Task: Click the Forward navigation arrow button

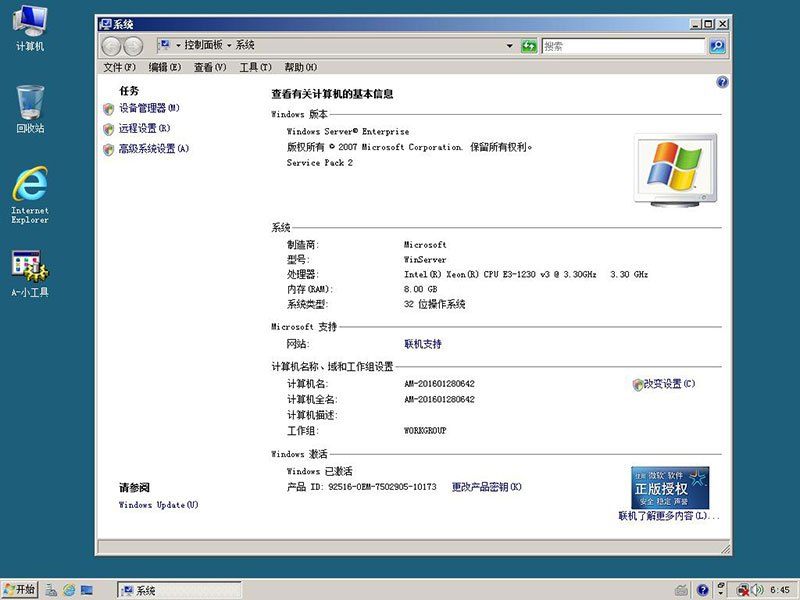Action: click(x=133, y=46)
